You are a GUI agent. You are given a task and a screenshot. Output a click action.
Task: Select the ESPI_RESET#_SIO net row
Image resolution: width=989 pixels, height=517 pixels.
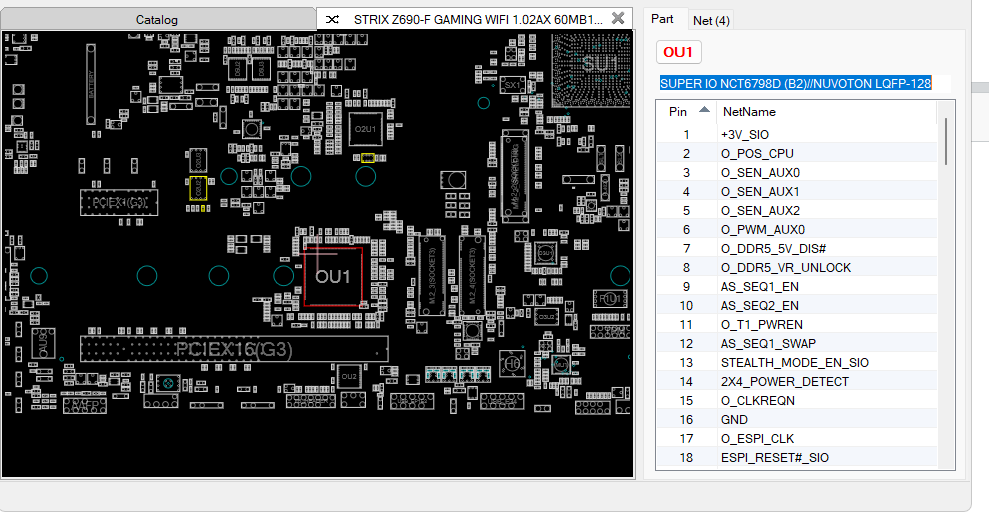click(x=797, y=457)
